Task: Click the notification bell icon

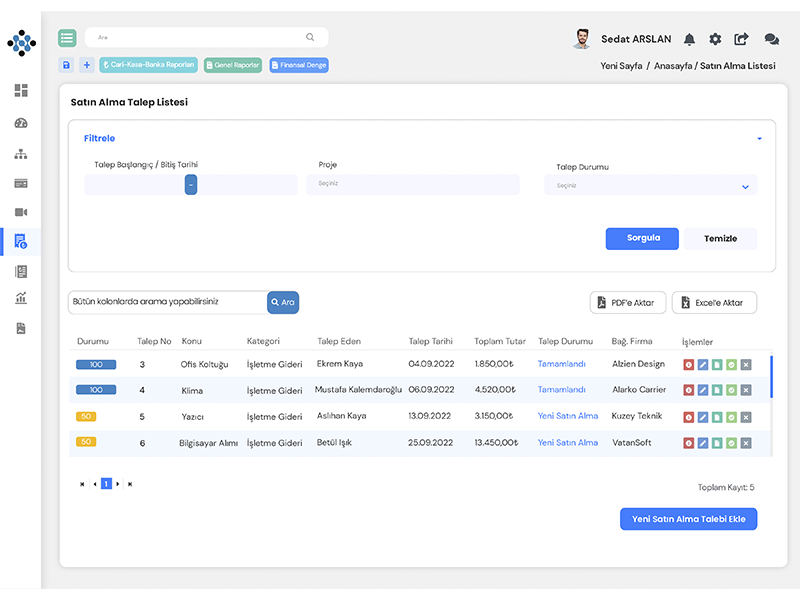Action: pyautogui.click(x=689, y=39)
